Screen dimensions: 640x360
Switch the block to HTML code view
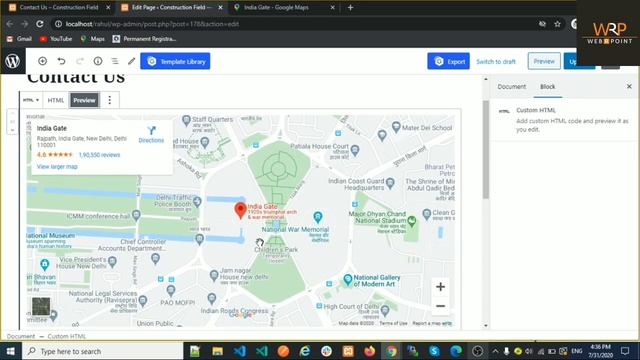pos(56,100)
